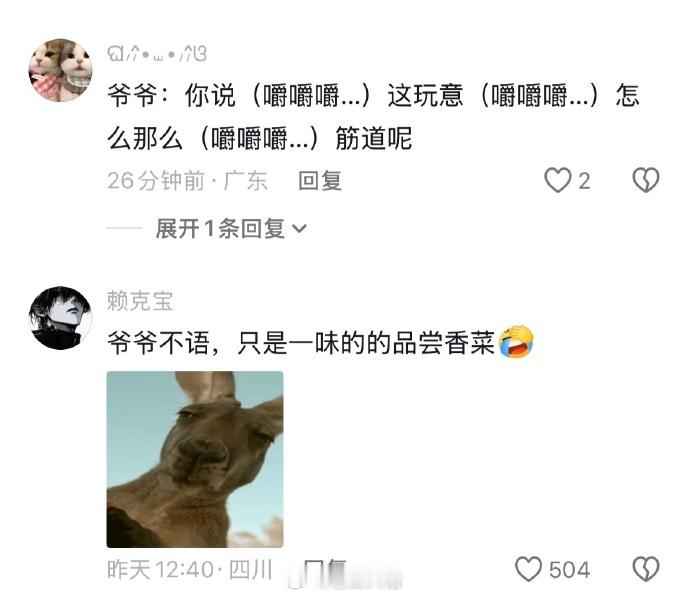The image size is (690, 597).
Task: Open the kaomoji username above first comment
Action: coord(157,53)
